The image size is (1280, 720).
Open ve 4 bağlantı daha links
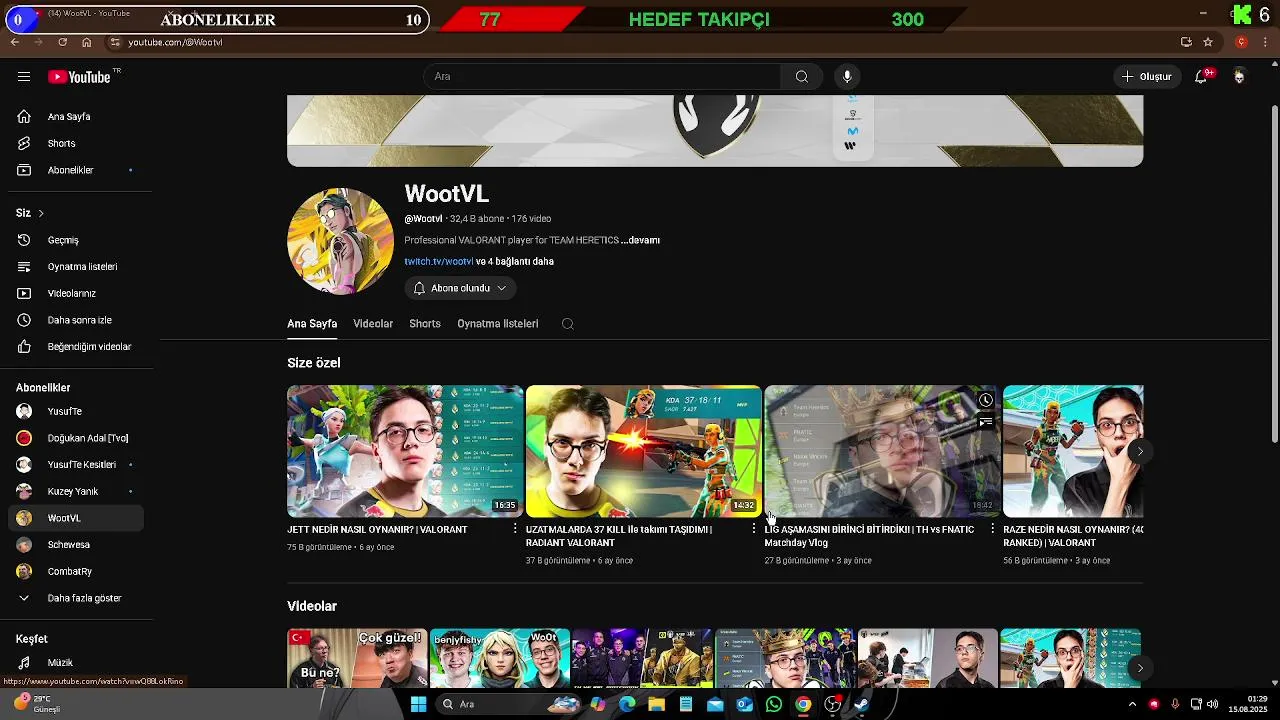tap(515, 262)
